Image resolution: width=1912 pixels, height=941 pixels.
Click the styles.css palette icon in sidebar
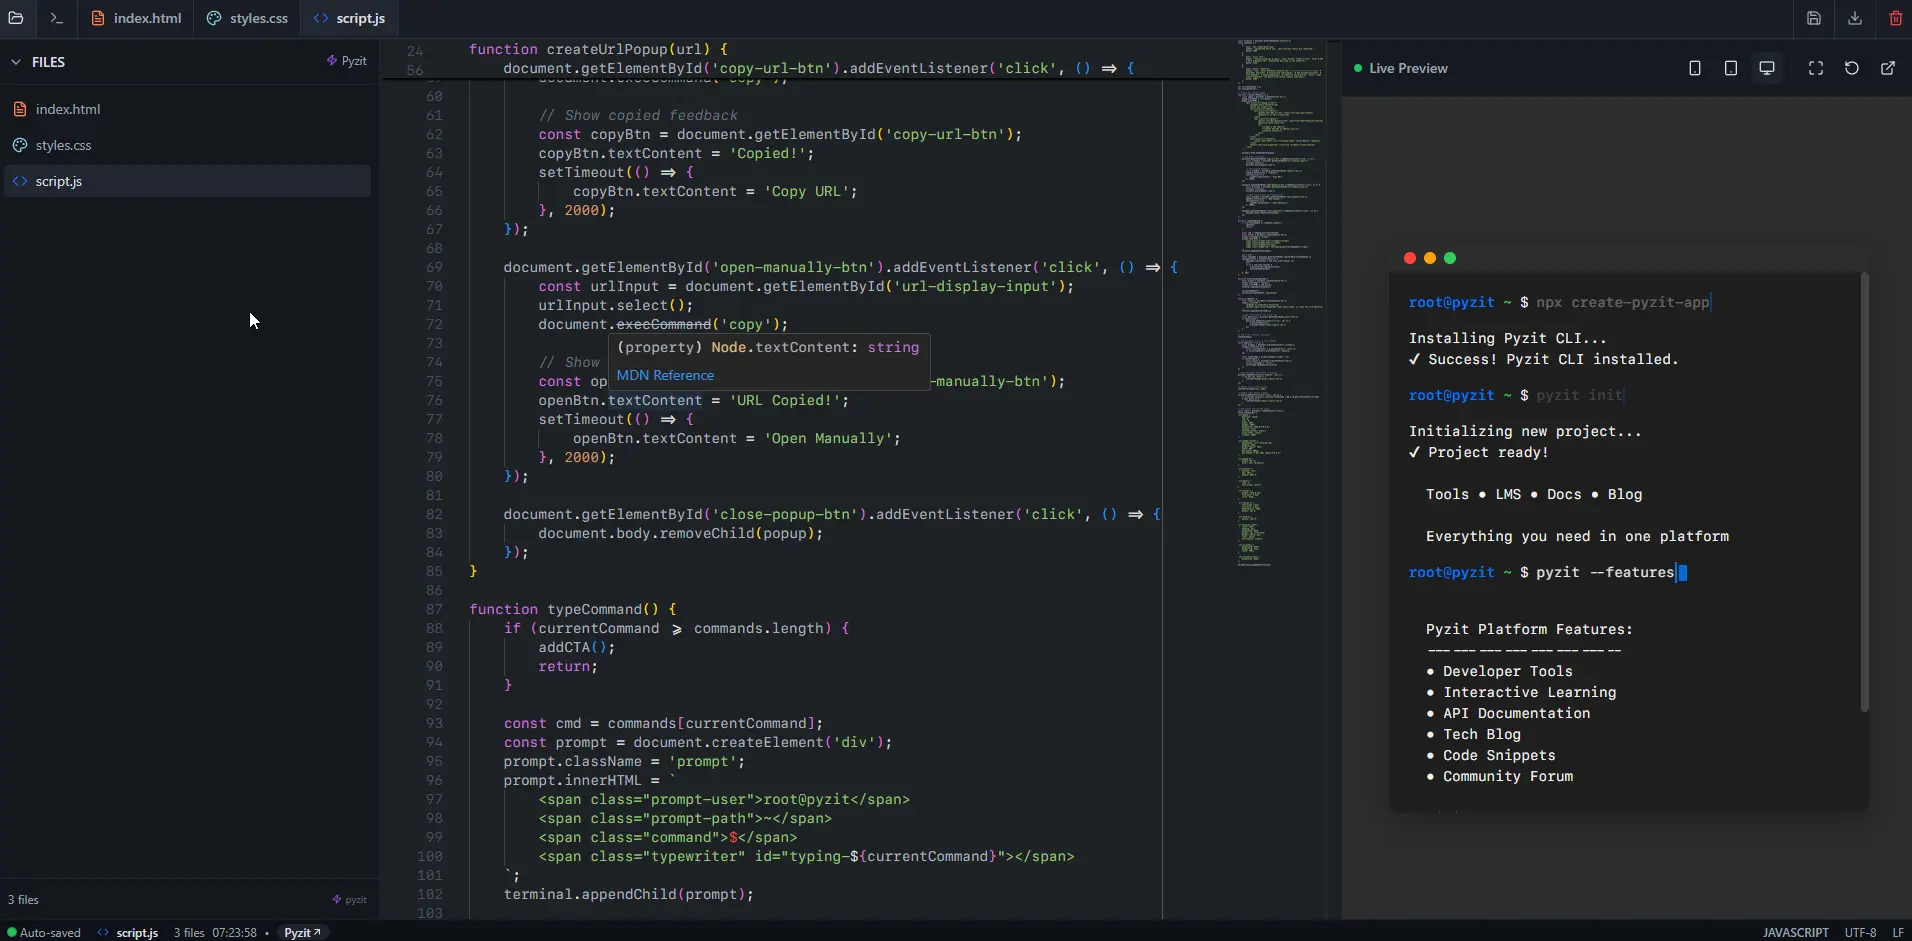(x=19, y=145)
